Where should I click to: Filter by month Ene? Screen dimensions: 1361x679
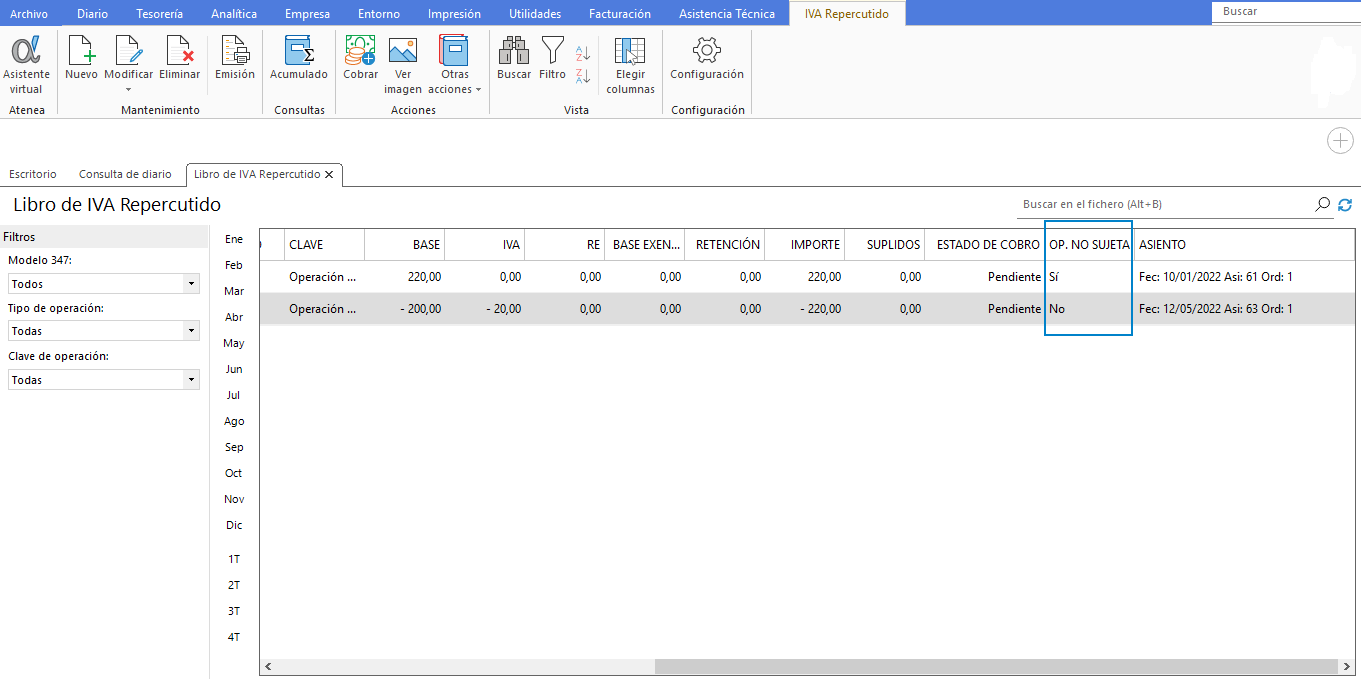click(x=234, y=239)
